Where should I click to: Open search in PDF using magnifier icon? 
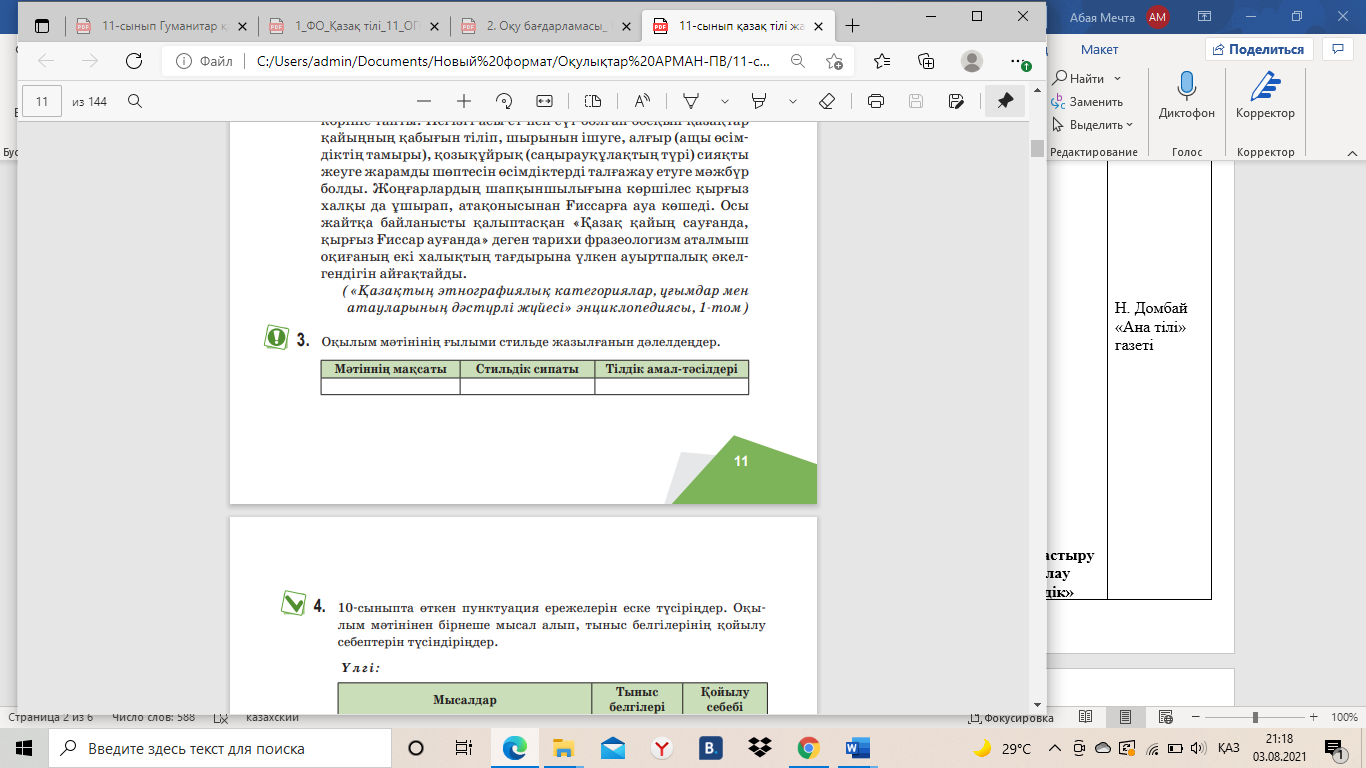tap(135, 101)
